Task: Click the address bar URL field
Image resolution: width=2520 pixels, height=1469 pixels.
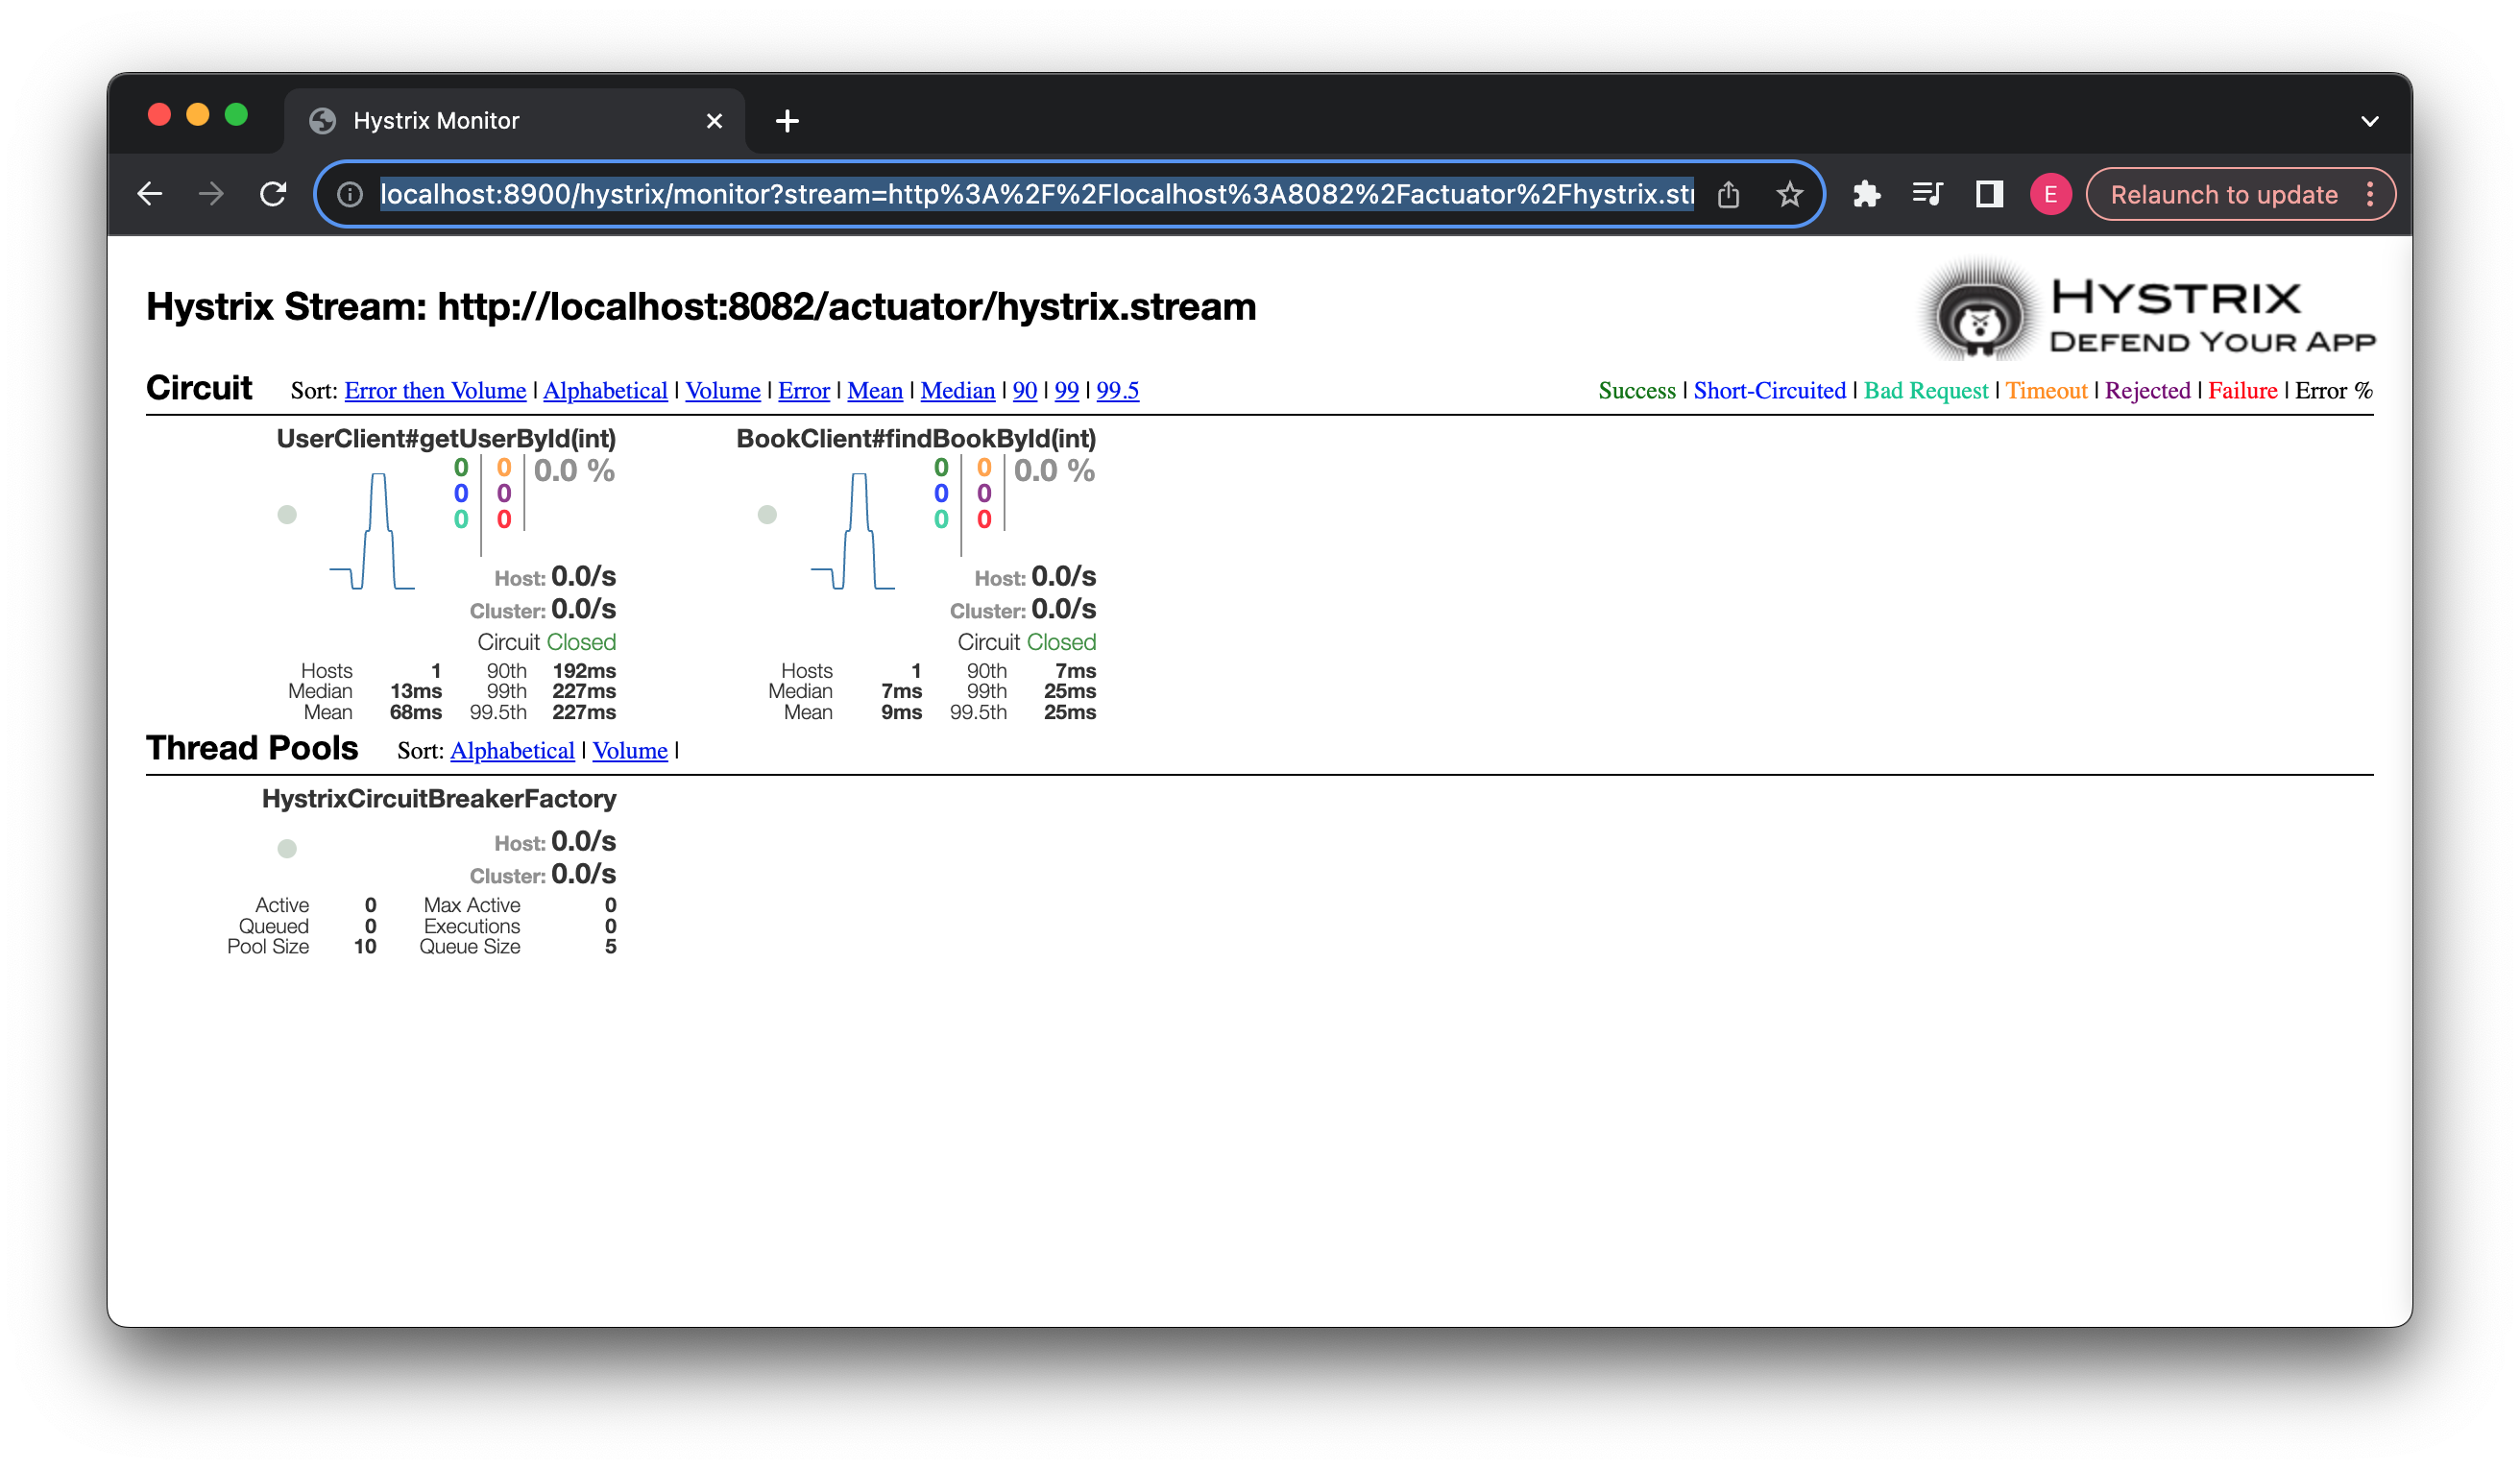Action: click(x=1035, y=194)
